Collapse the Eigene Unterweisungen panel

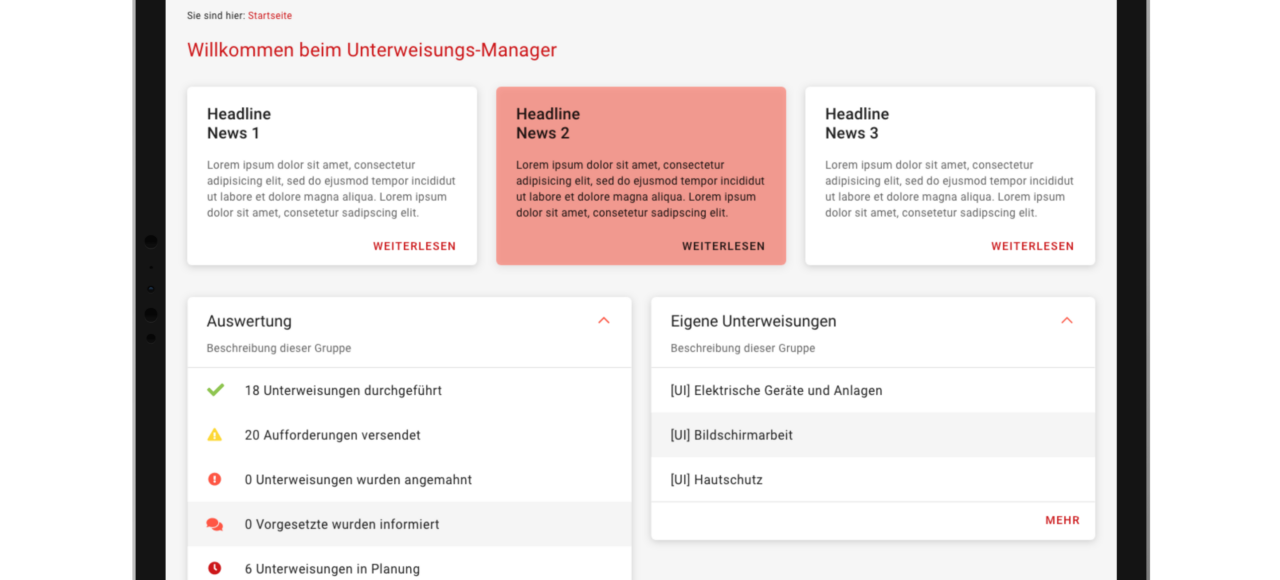(1066, 321)
